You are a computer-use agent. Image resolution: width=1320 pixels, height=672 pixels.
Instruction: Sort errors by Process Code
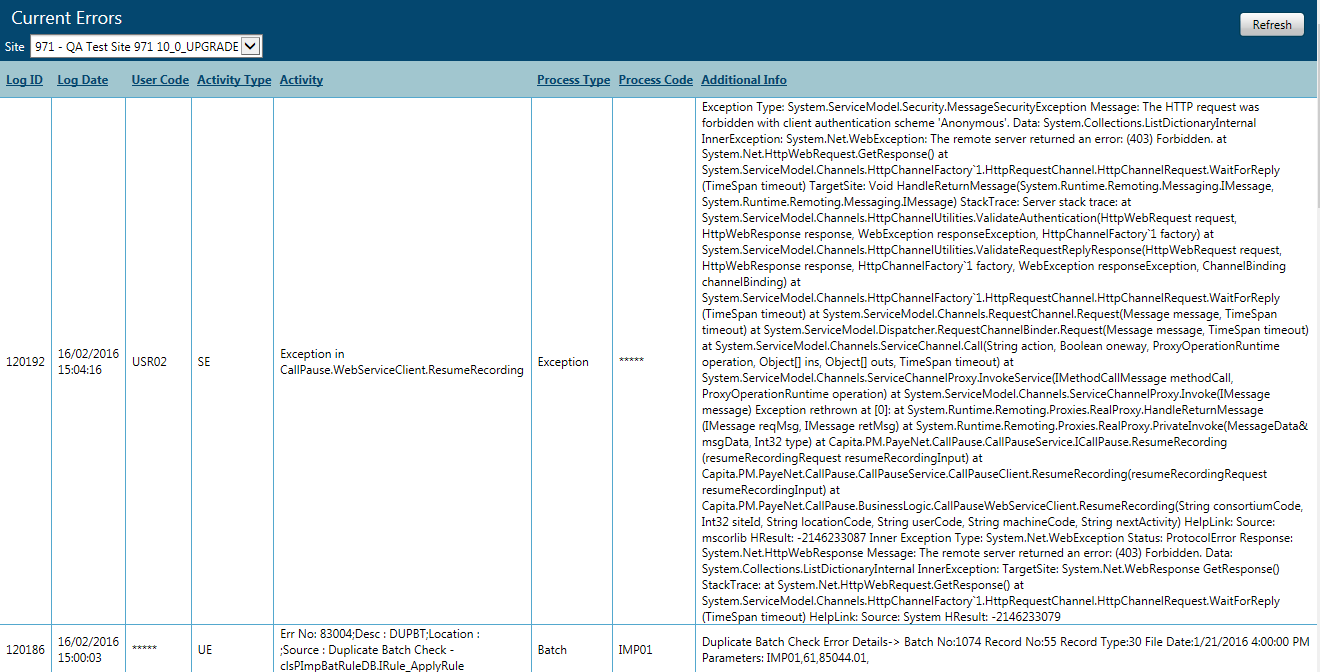[655, 79]
